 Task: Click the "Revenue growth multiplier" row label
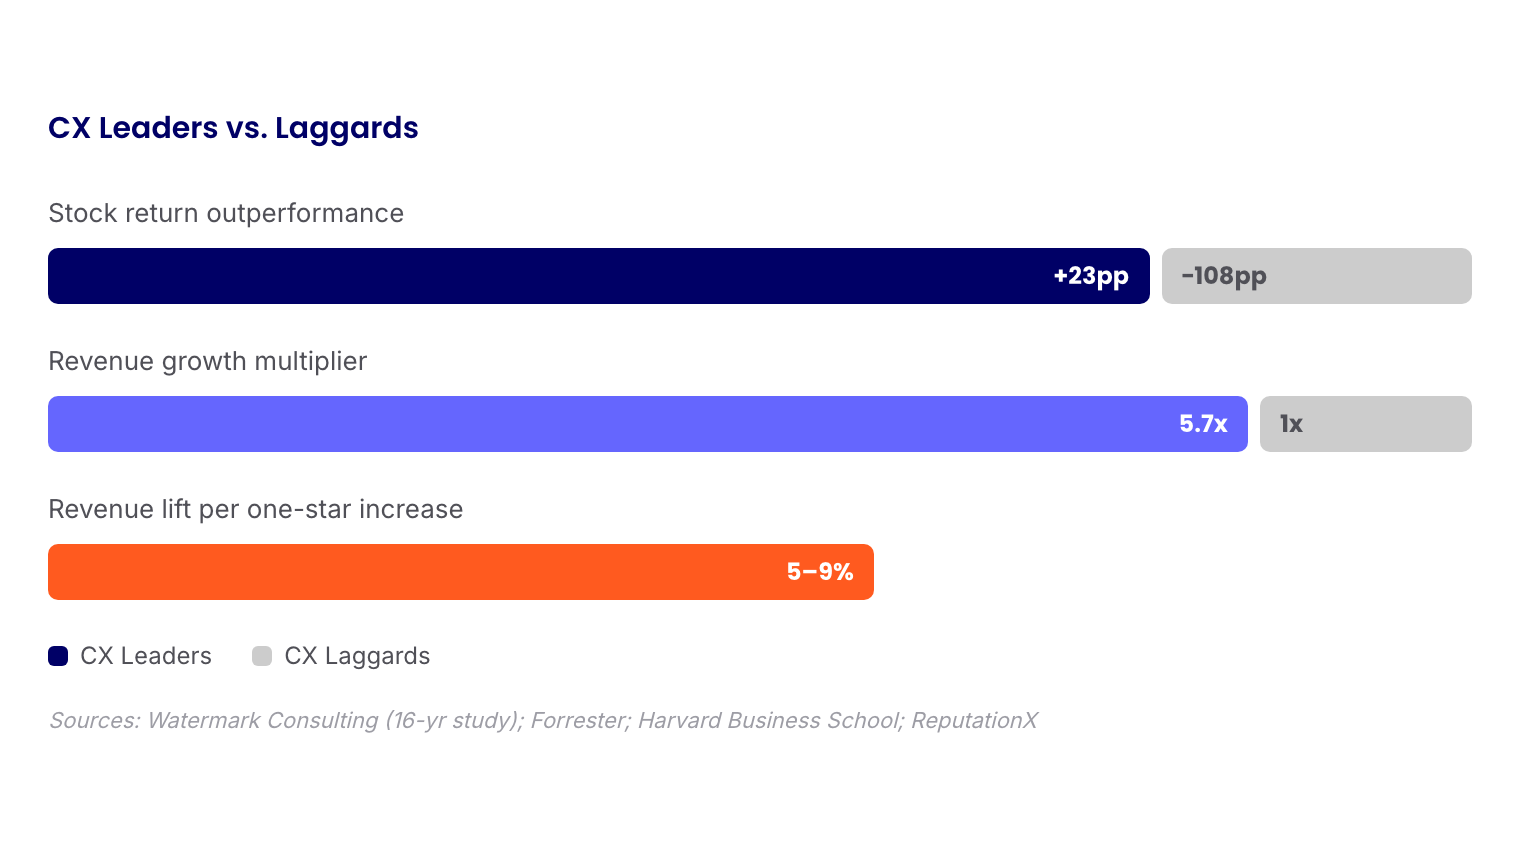(x=208, y=361)
